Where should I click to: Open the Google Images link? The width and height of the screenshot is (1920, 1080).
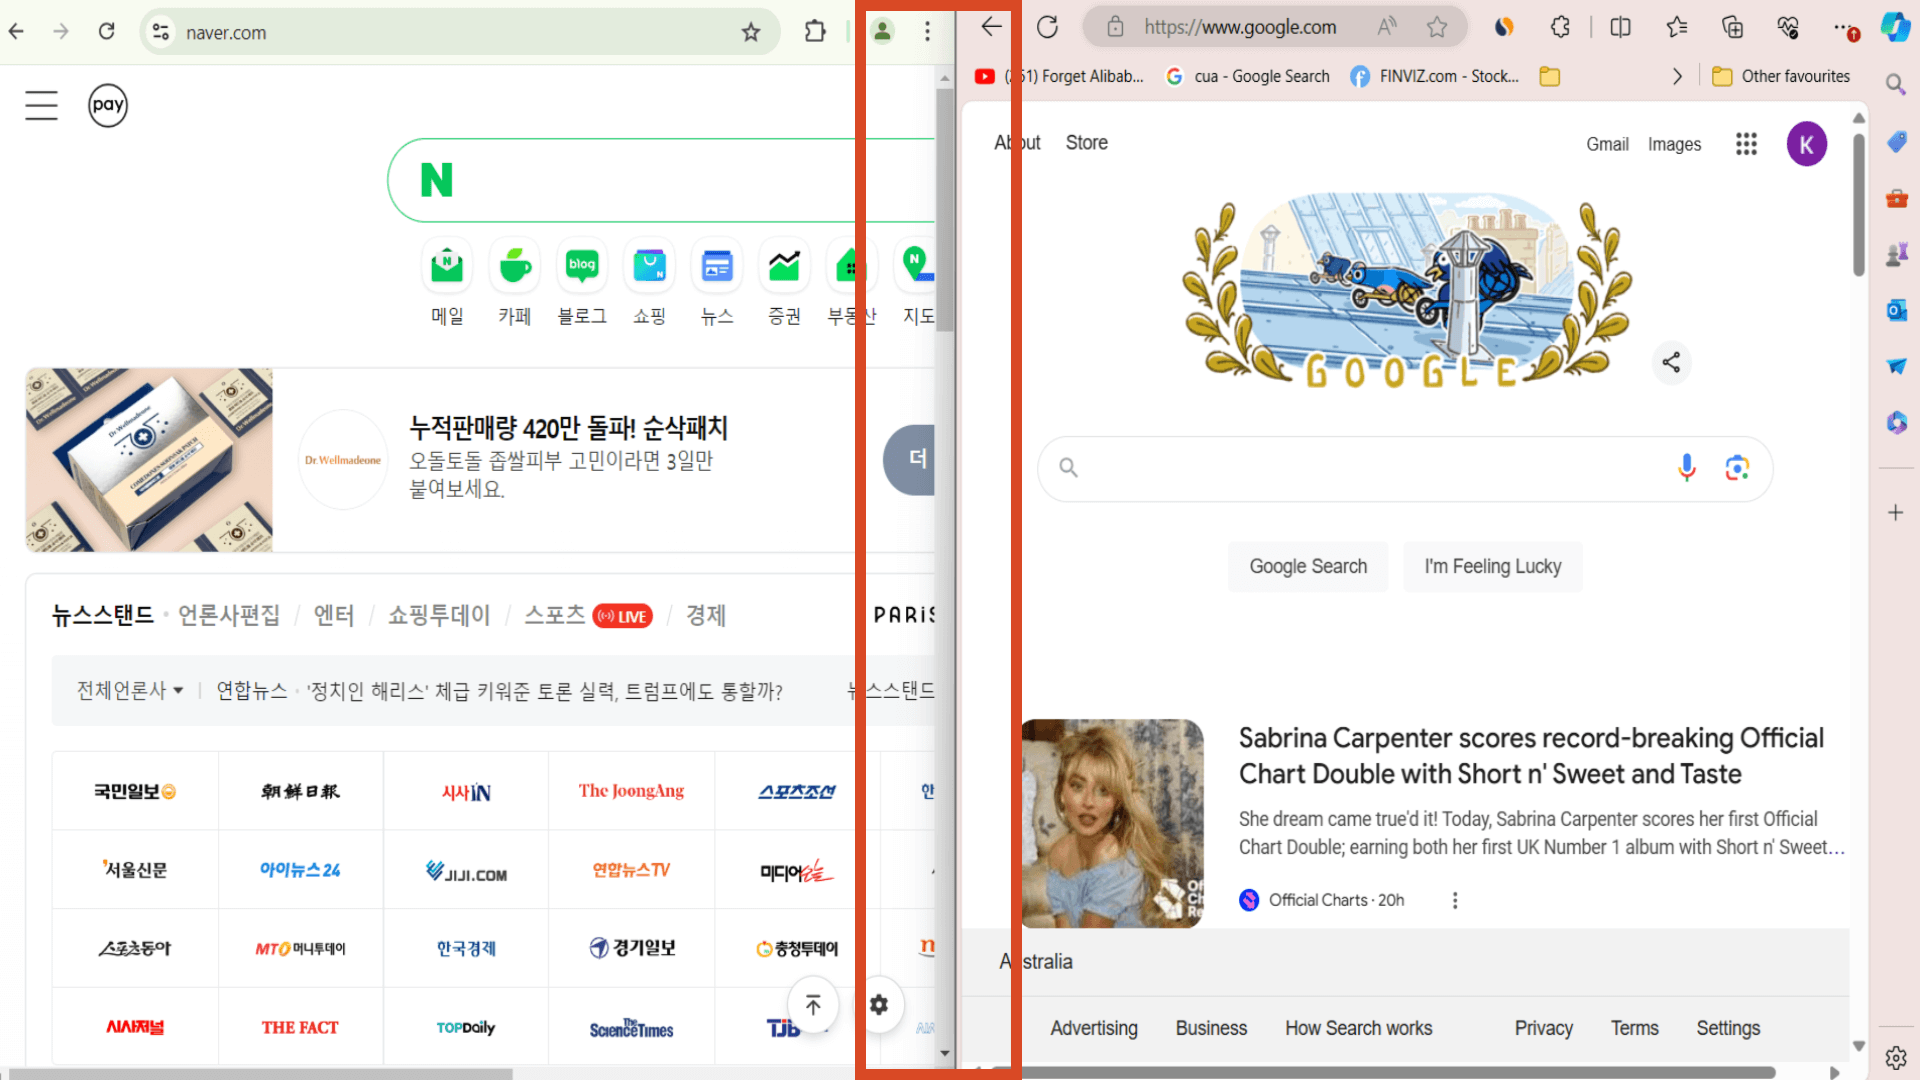pos(1674,144)
